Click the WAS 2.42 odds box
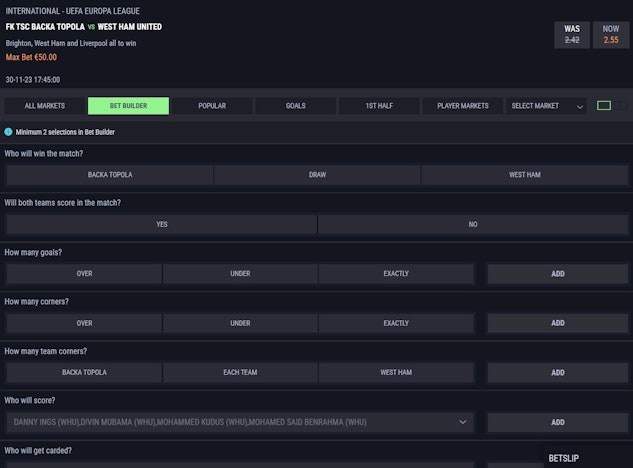Viewport: 633px width, 468px height. (572, 35)
